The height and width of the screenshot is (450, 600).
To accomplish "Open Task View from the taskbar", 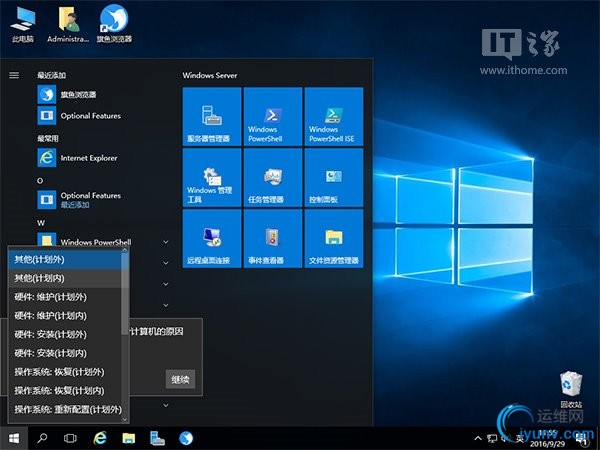I will pyautogui.click(x=70, y=438).
